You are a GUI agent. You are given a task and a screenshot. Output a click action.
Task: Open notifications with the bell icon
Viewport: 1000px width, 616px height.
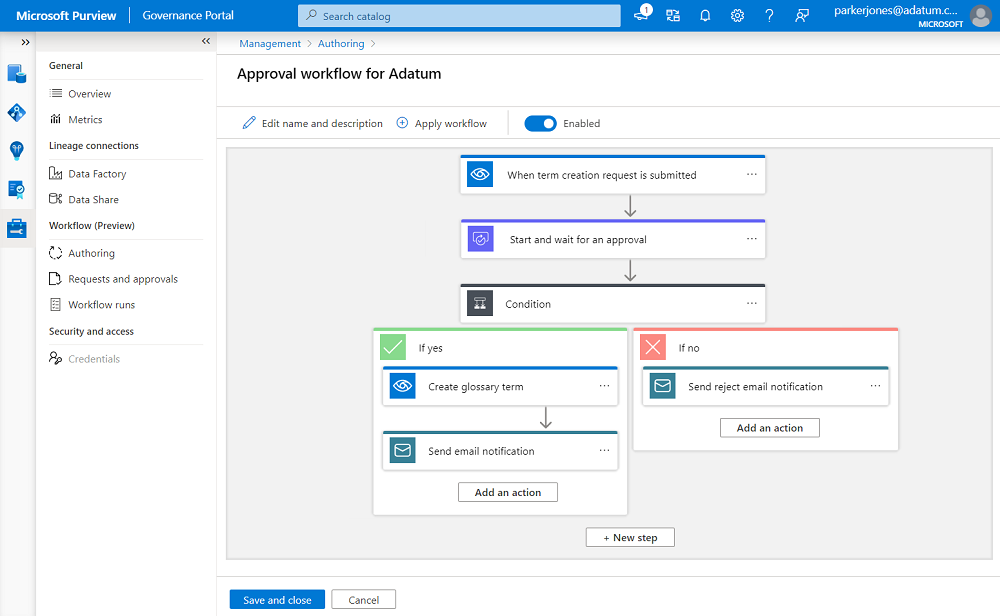705,16
